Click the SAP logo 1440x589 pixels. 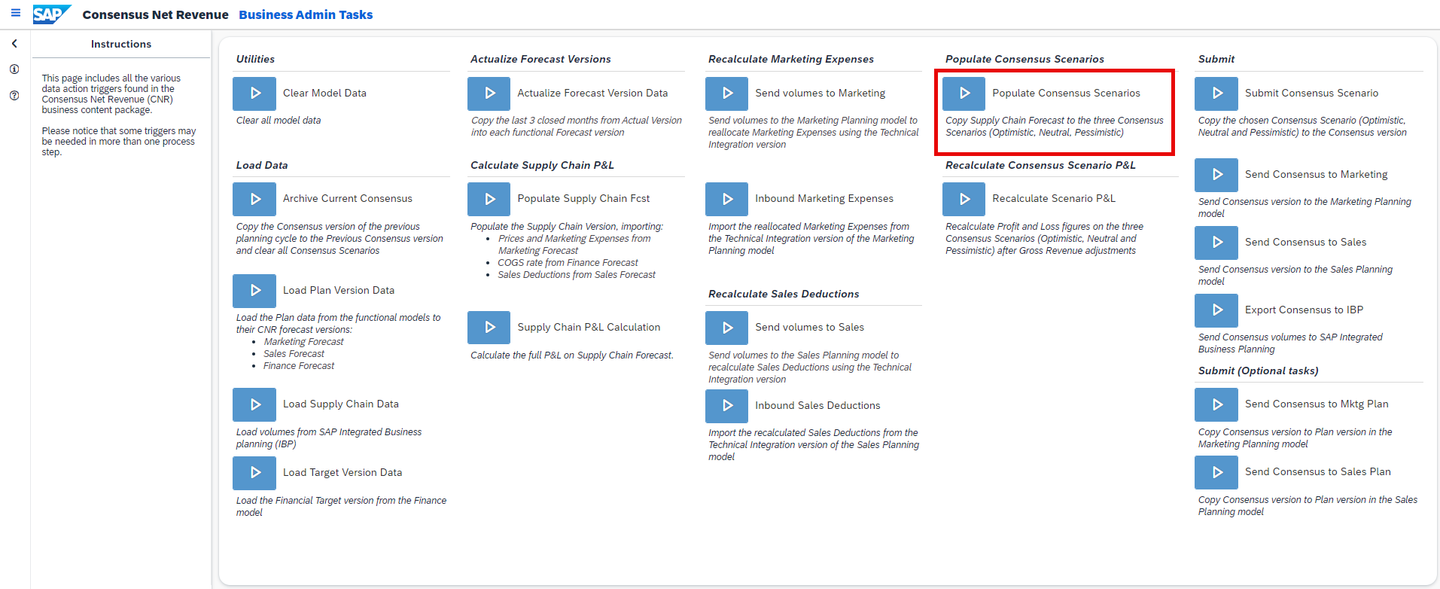point(51,15)
